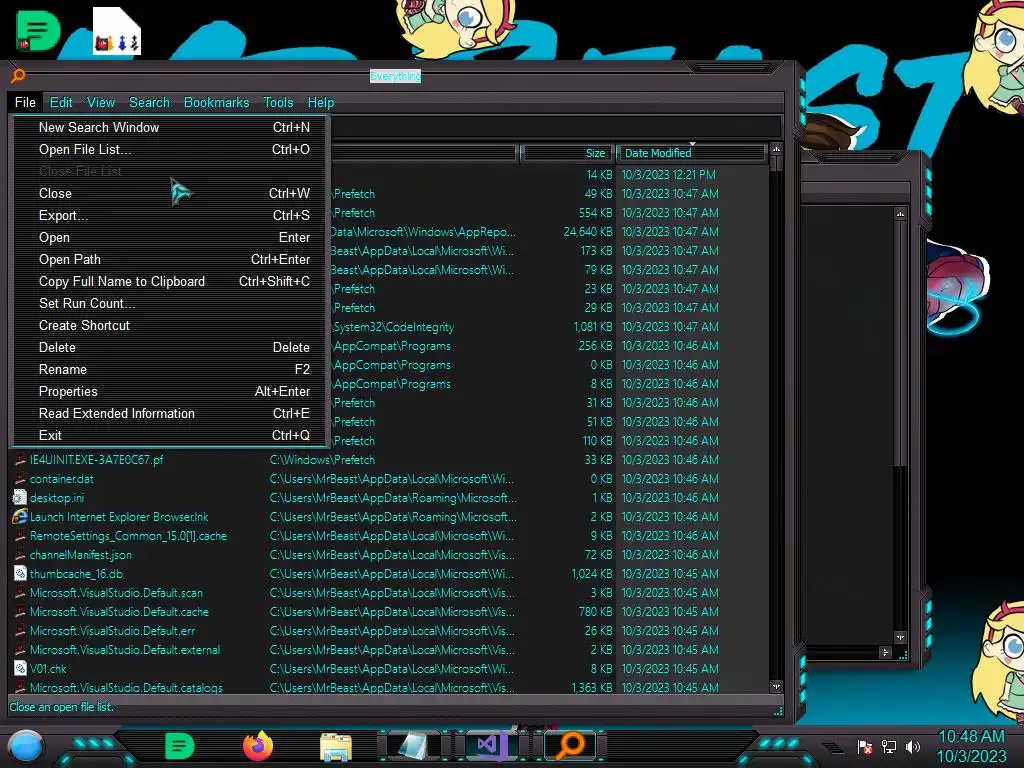This screenshot has width=1024, height=768.
Task: Choose Open File List... menu entry
Action: click(170, 150)
